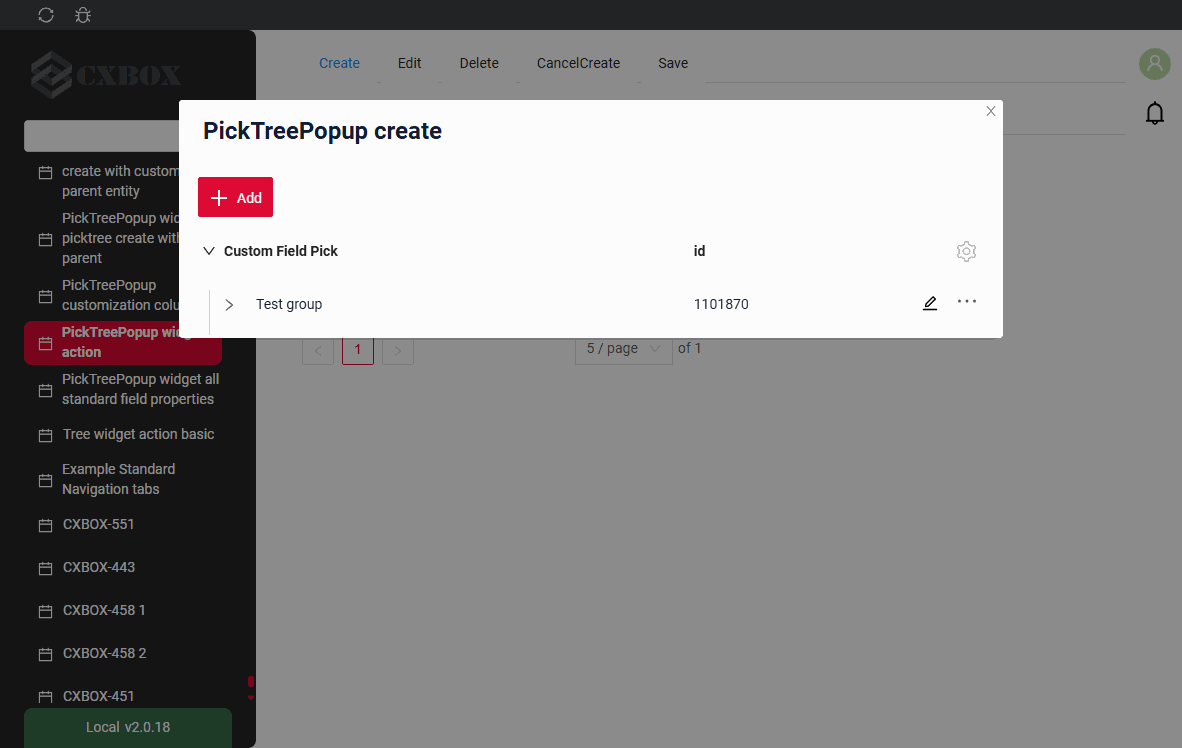The image size is (1182, 748).
Task: Click the Create action
Action: pyautogui.click(x=339, y=63)
